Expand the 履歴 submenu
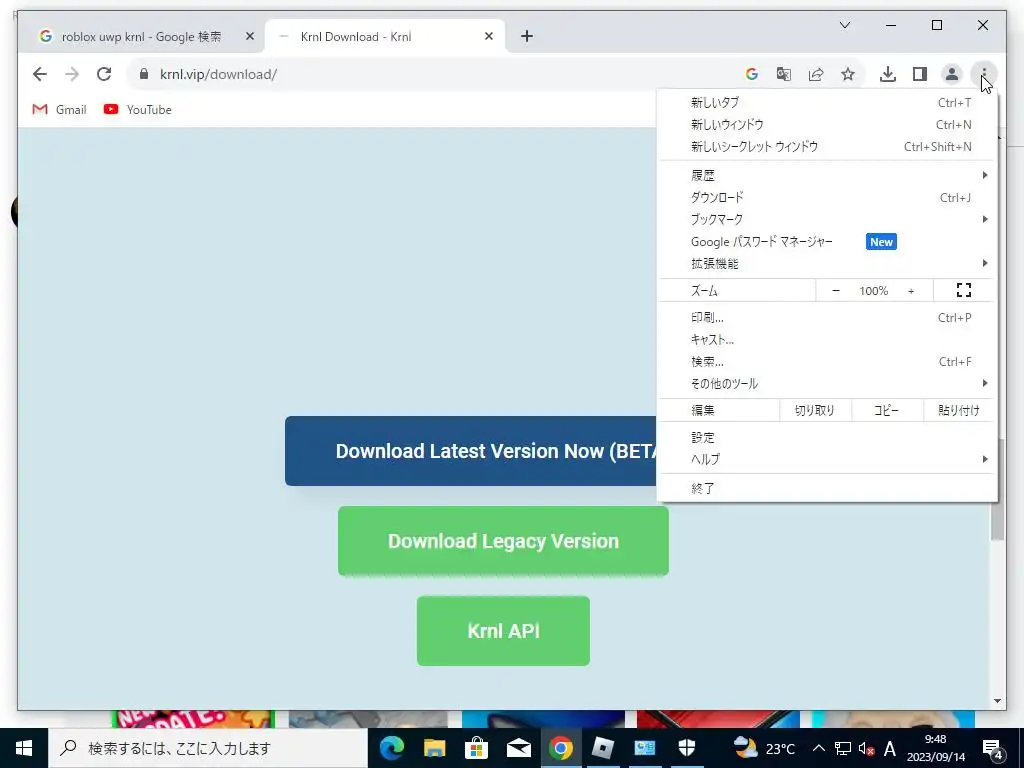 [x=827, y=175]
